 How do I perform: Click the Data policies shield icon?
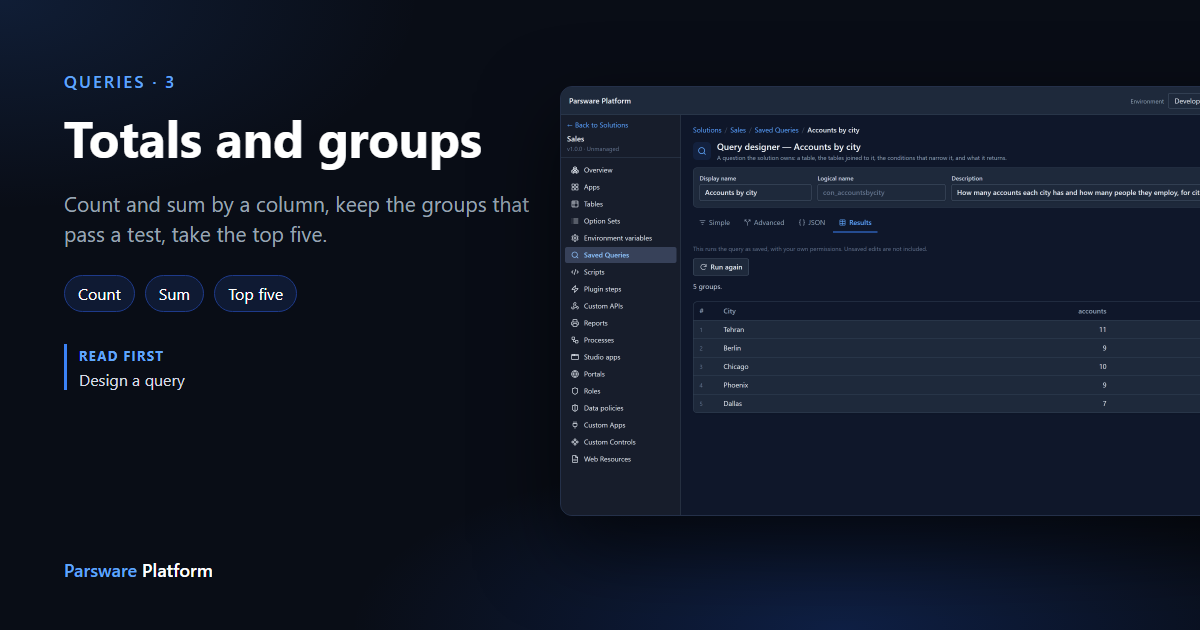pos(575,408)
